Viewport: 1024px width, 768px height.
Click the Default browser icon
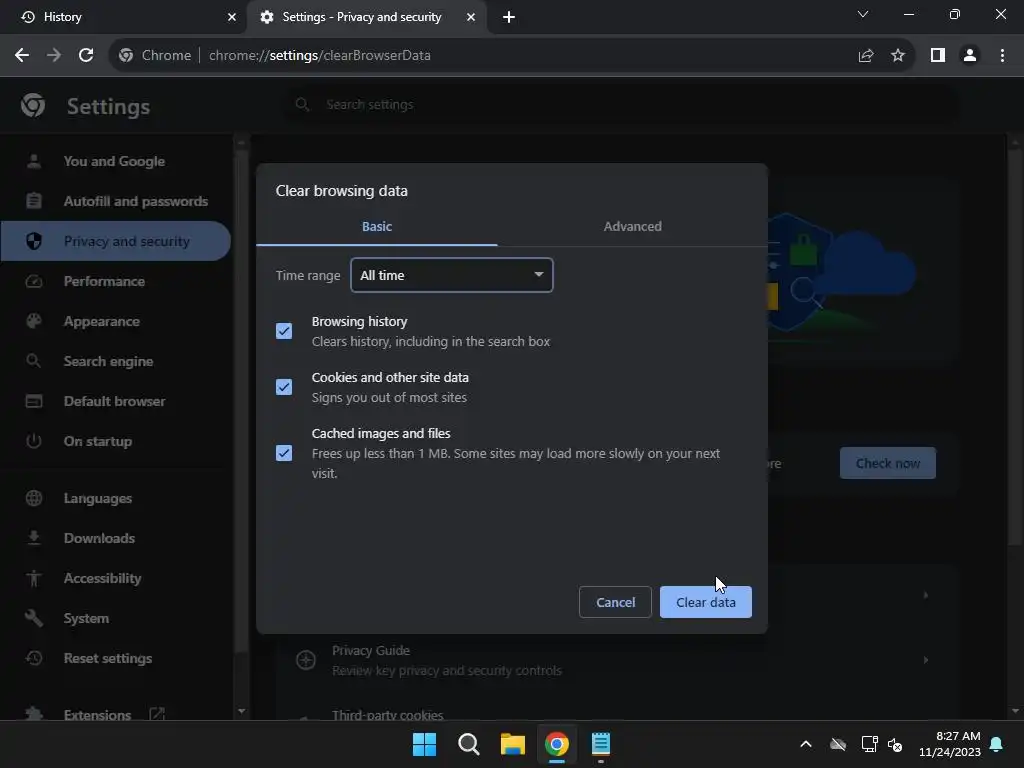point(34,401)
